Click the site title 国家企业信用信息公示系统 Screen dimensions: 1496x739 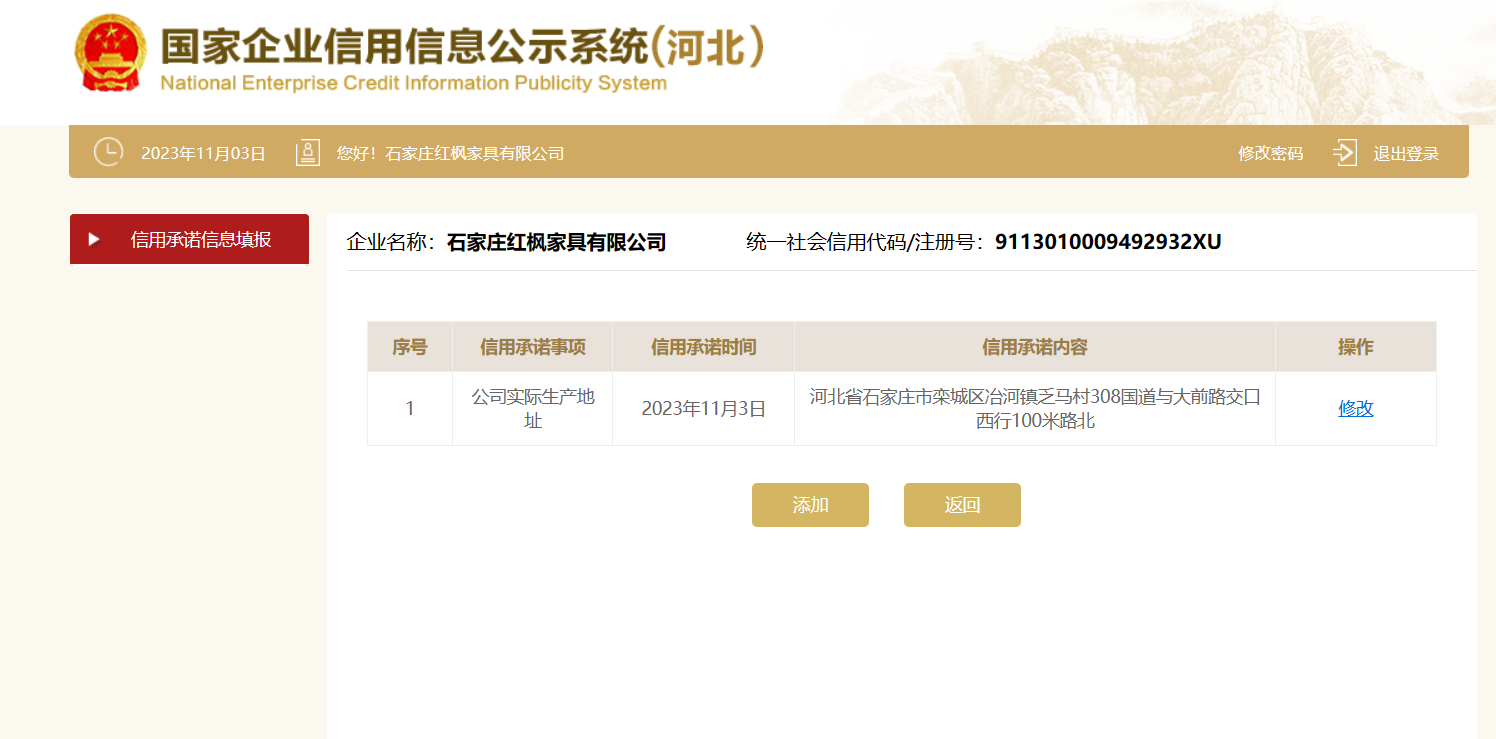click(x=463, y=46)
